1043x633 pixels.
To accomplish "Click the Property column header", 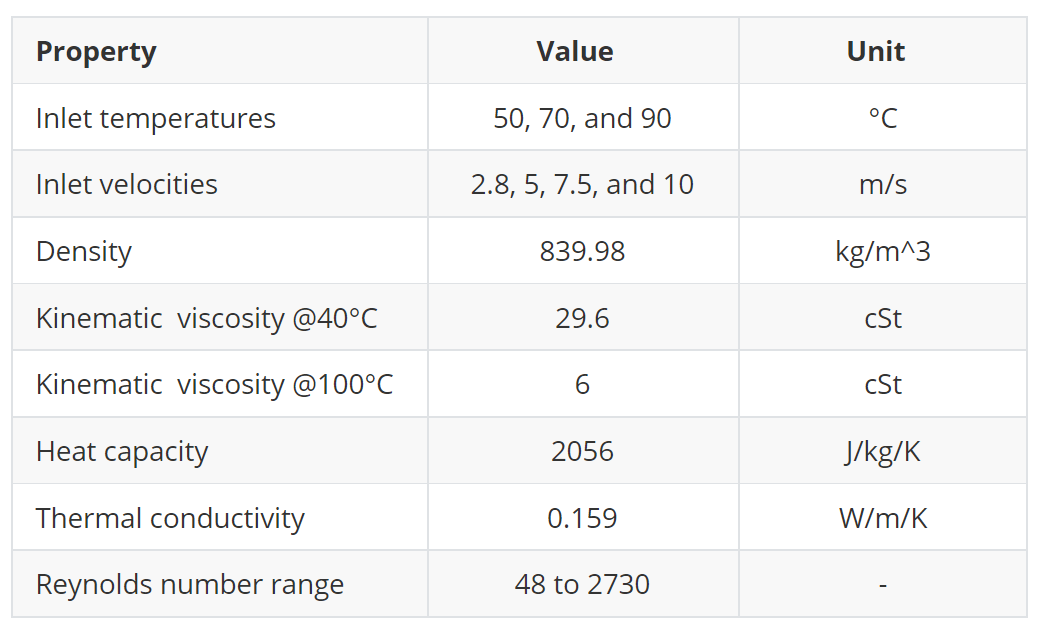I will click(x=96, y=52).
